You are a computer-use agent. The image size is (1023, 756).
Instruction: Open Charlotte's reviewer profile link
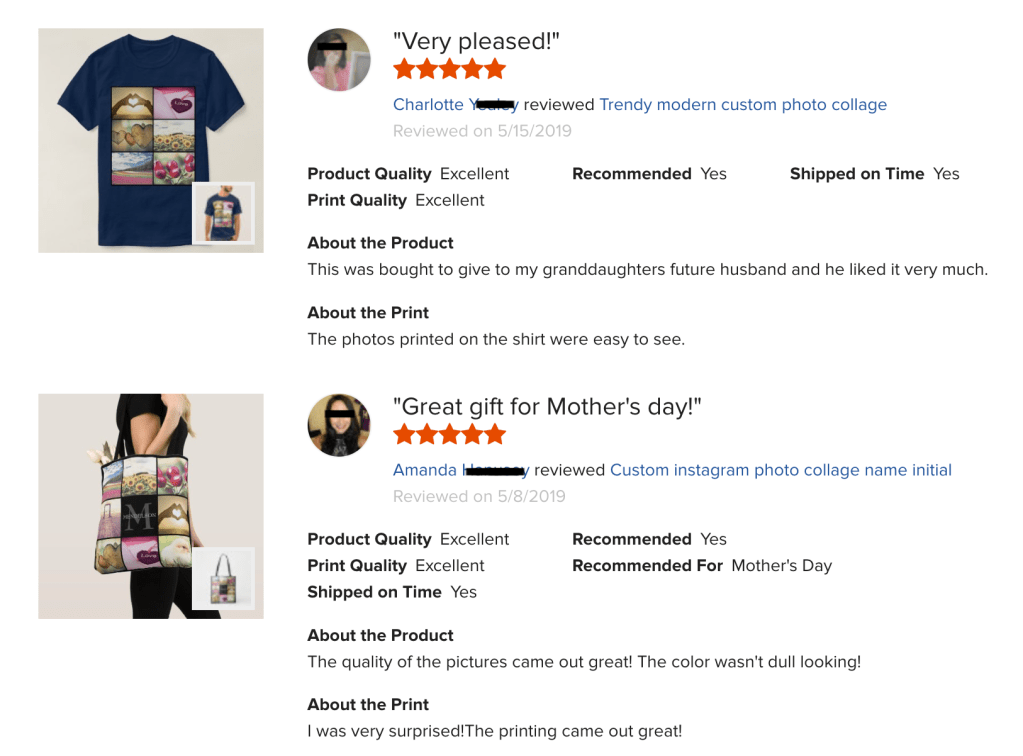click(455, 105)
